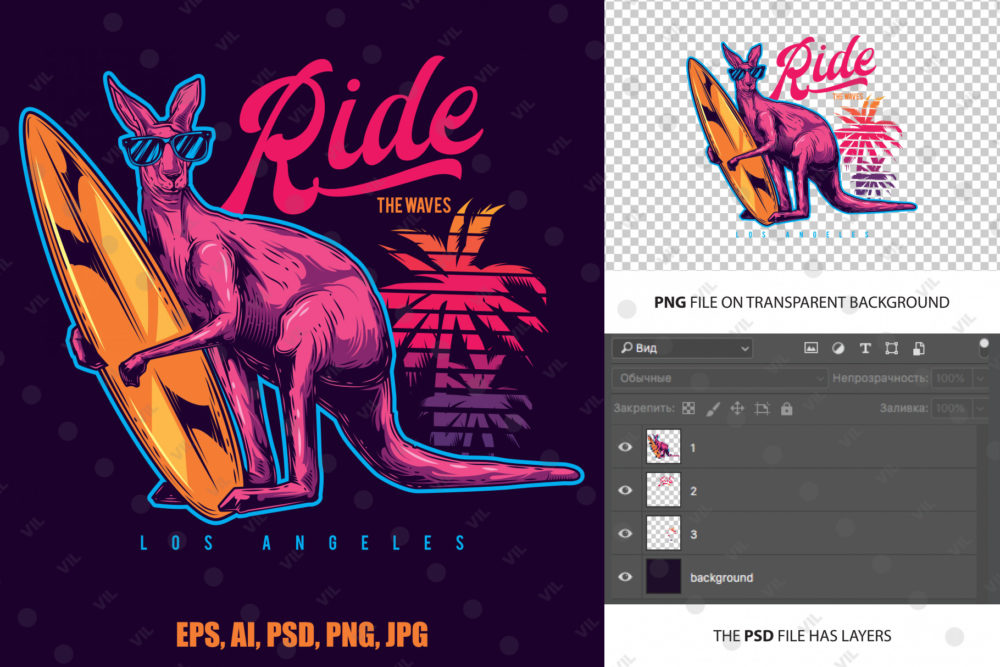Click "THE PSD FILE HAS LAYERS" caption
The width and height of the screenshot is (1000, 667).
[x=802, y=636]
